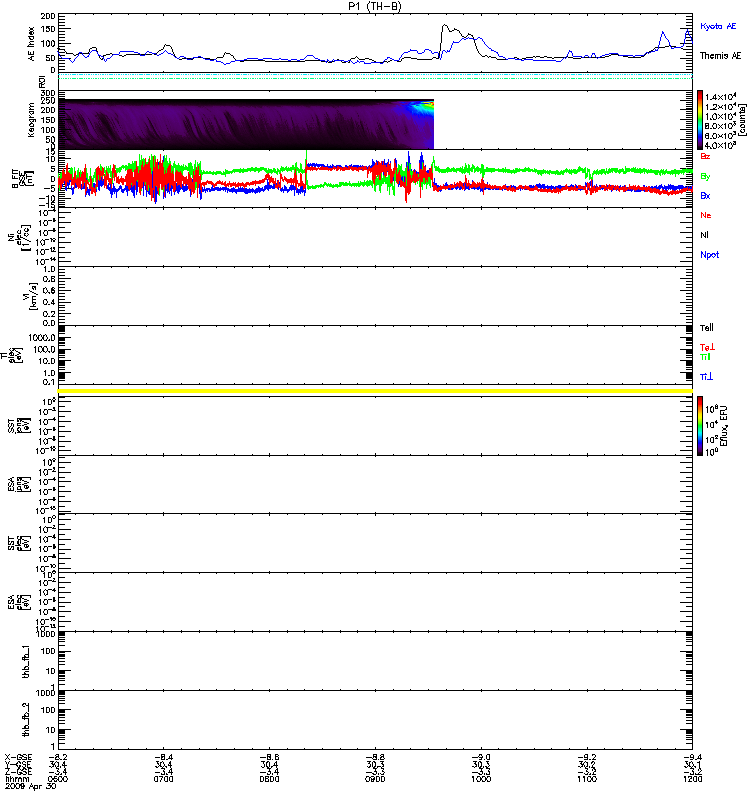Click the 1200 time label
This screenshot has width=750, height=800.
pyautogui.click(x=692, y=779)
